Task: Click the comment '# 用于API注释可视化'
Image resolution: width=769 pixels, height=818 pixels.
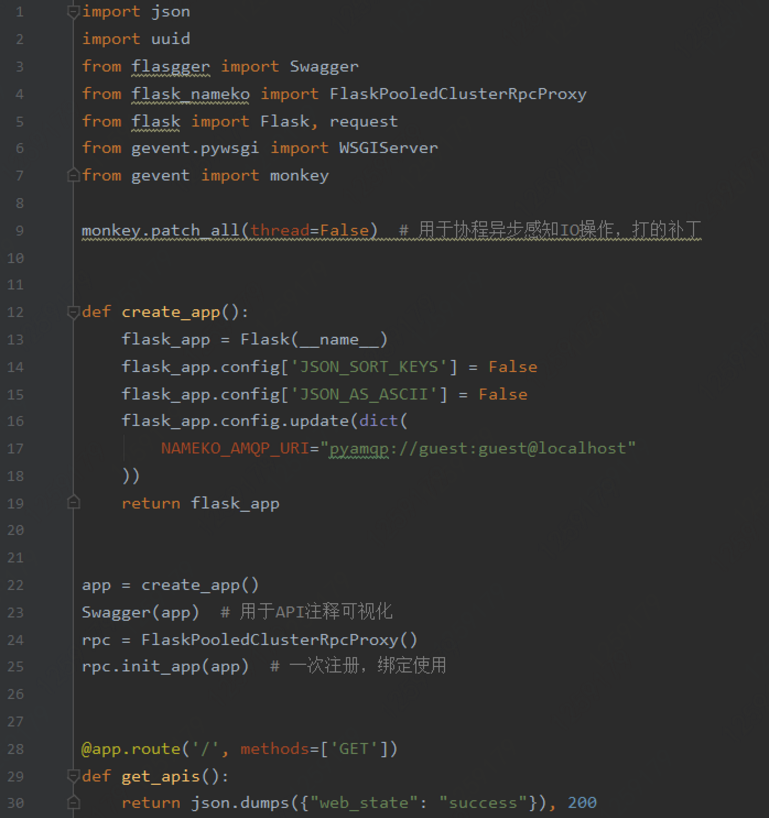Action: [306, 612]
